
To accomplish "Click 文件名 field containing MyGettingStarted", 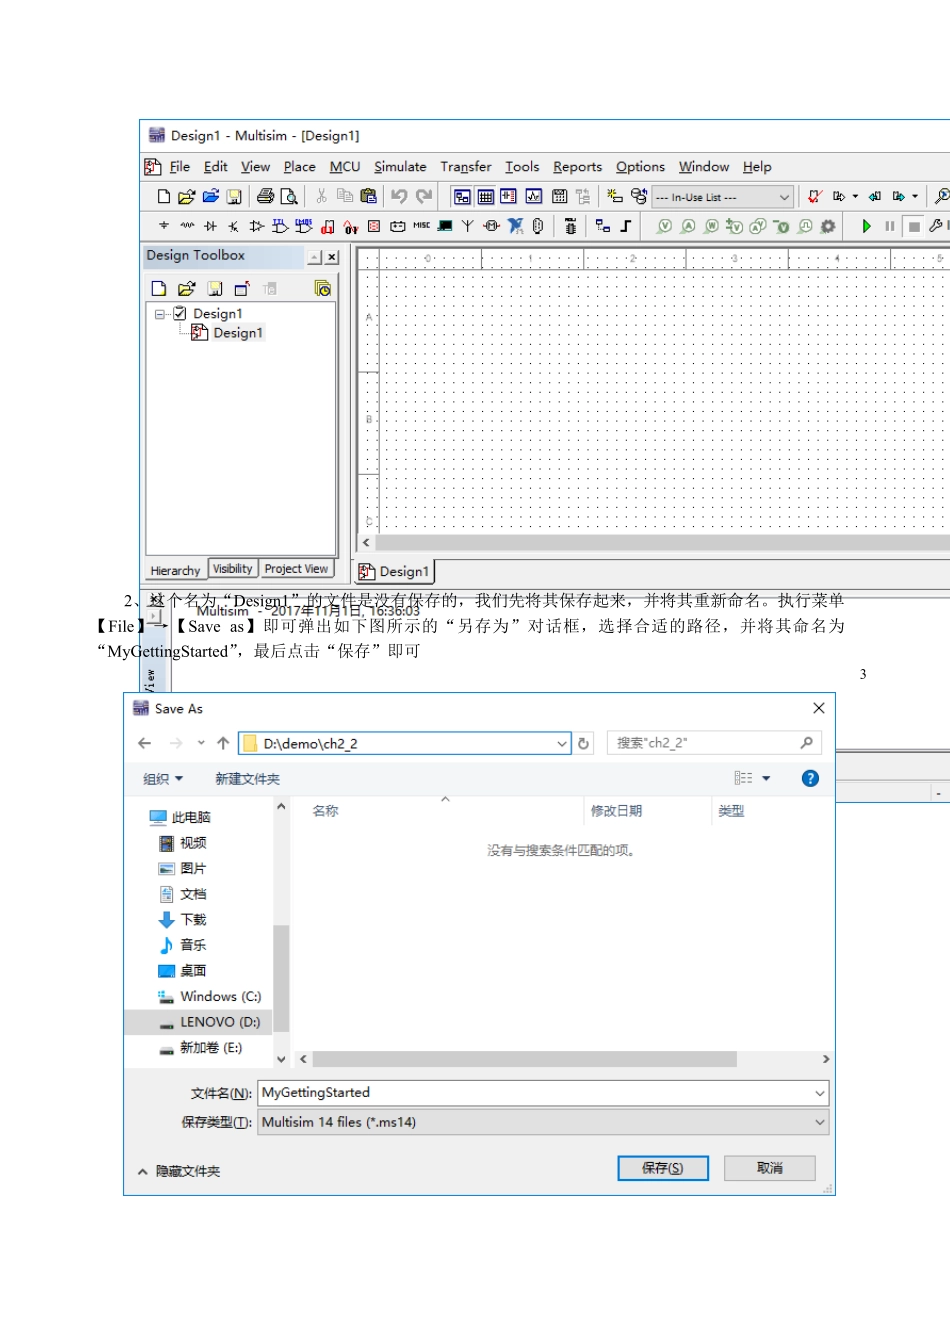I will (x=543, y=1093).
